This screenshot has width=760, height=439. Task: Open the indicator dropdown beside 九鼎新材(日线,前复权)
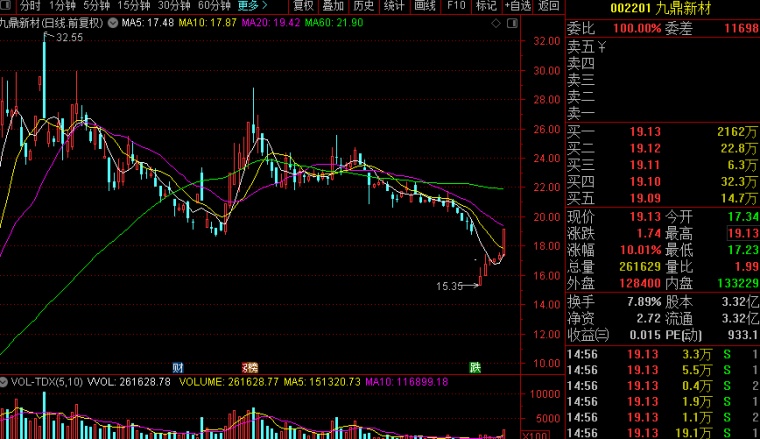click(112, 23)
